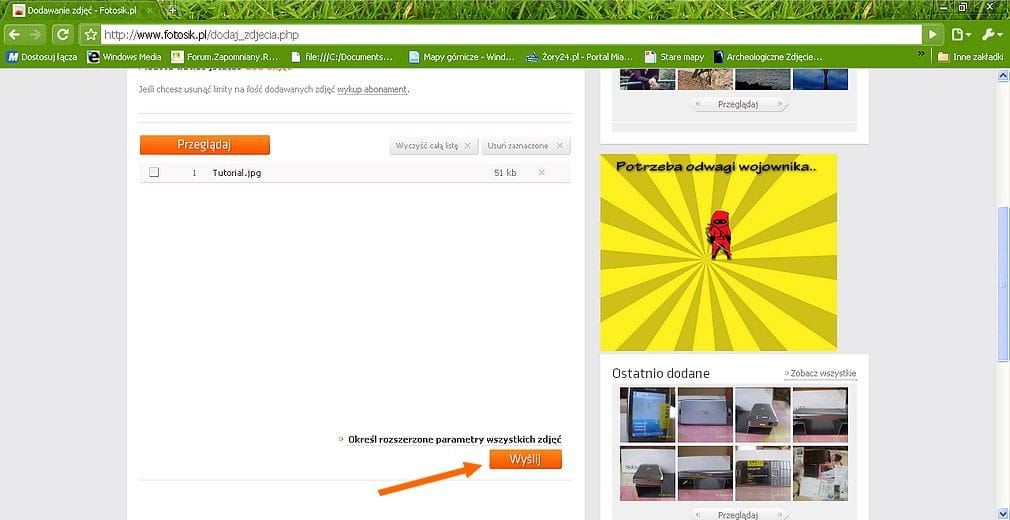The width and height of the screenshot is (1010, 520).
Task: Open second thumbnail in Ostatnio dodane top row
Action: 705,414
